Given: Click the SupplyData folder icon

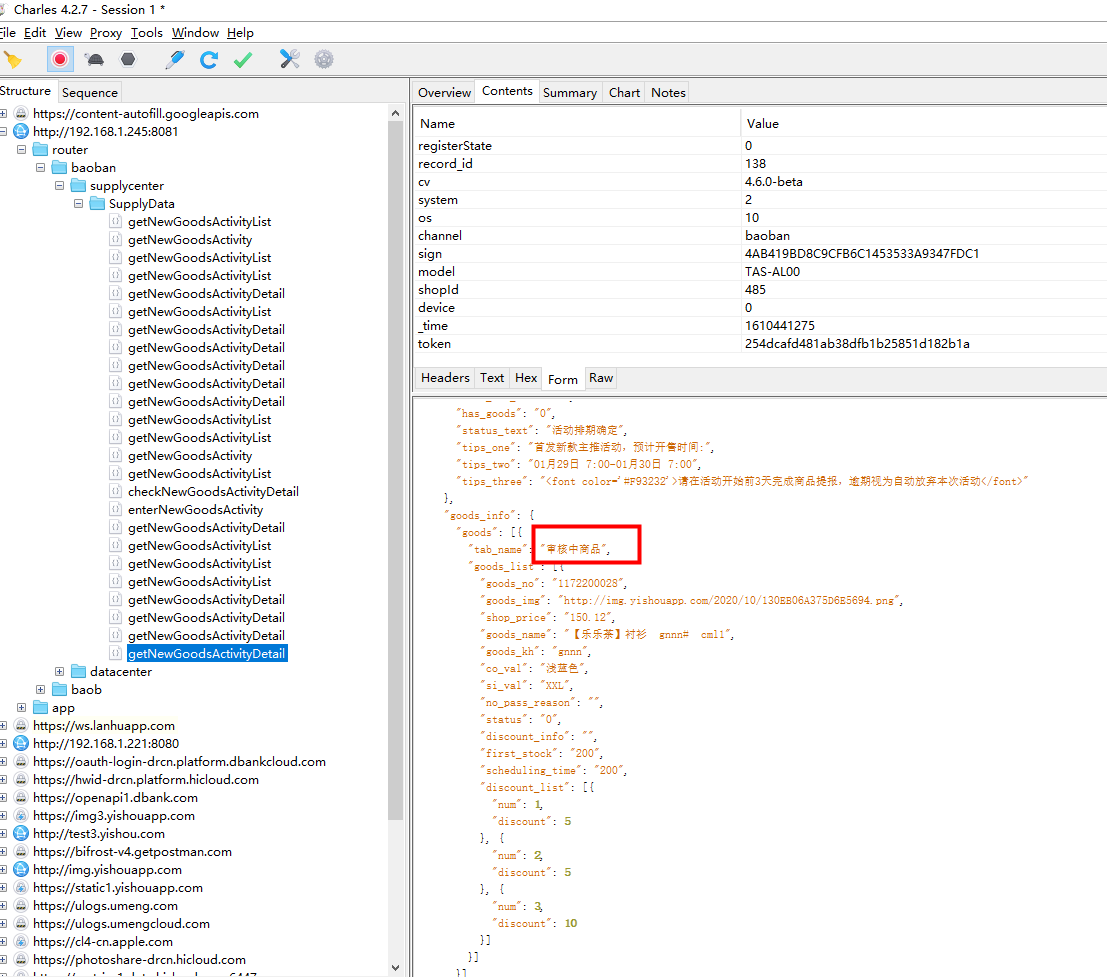Looking at the screenshot, I should [97, 203].
